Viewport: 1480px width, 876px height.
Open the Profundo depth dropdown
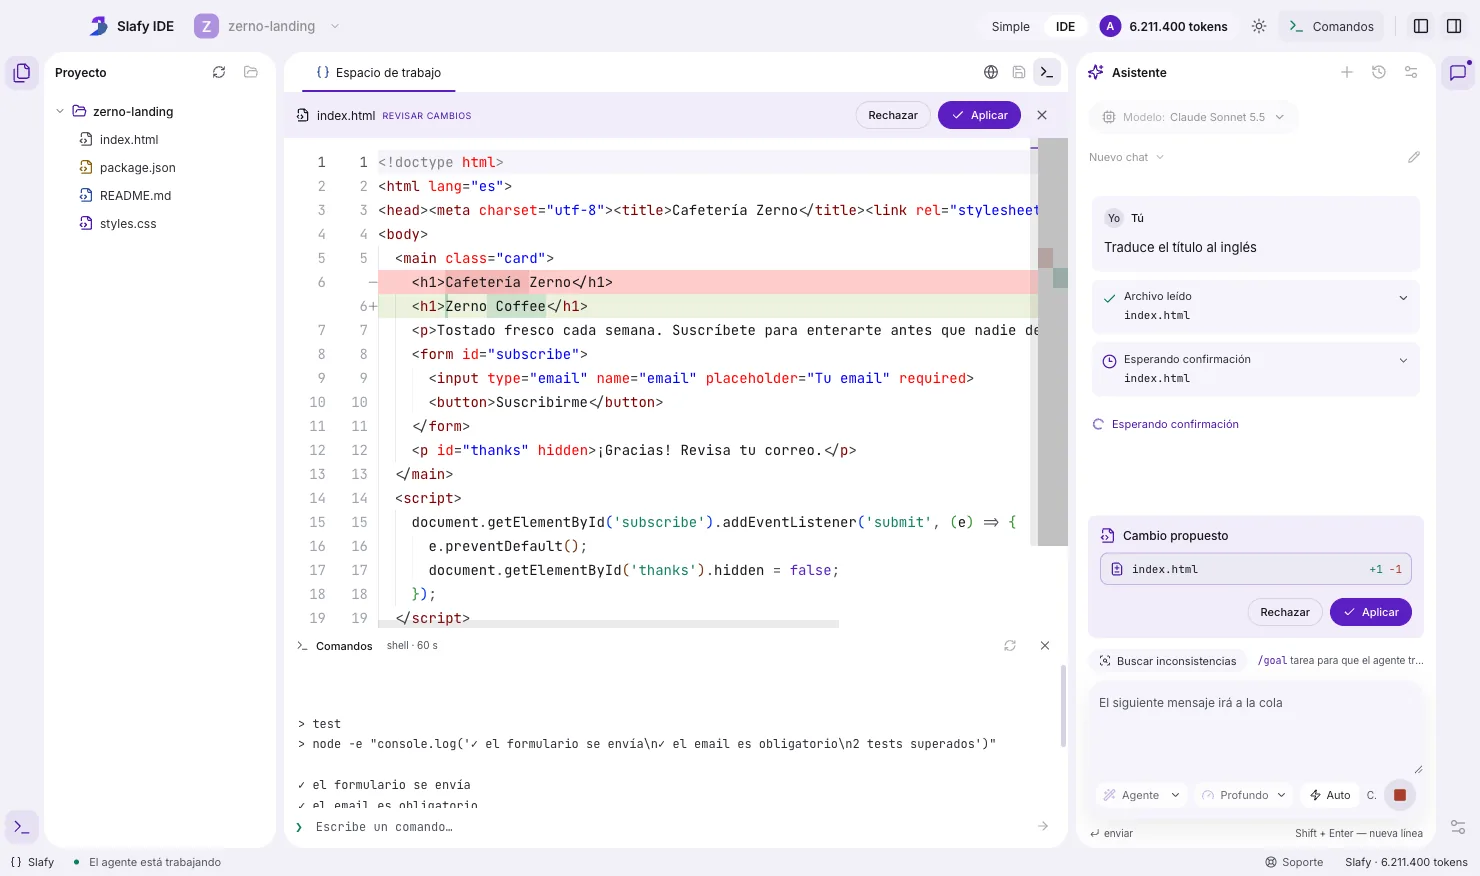[1243, 795]
